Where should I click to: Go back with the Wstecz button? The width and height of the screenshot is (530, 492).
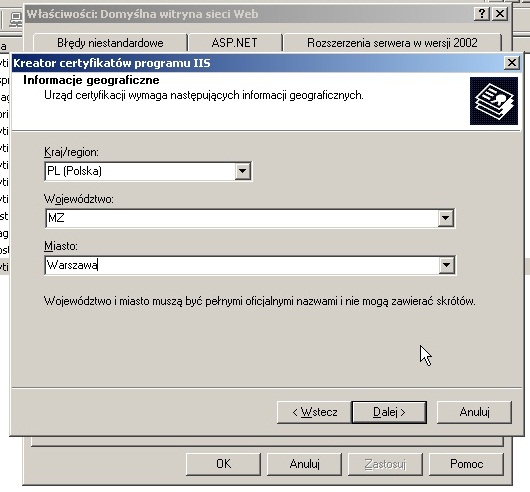314,412
